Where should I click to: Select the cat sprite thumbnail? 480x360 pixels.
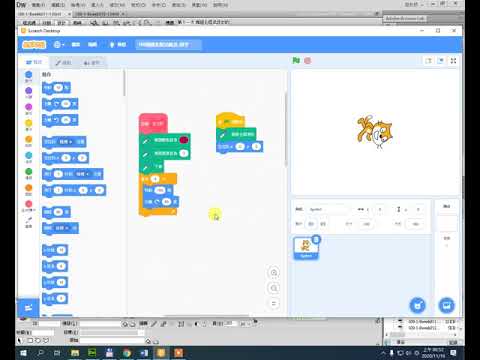306,248
